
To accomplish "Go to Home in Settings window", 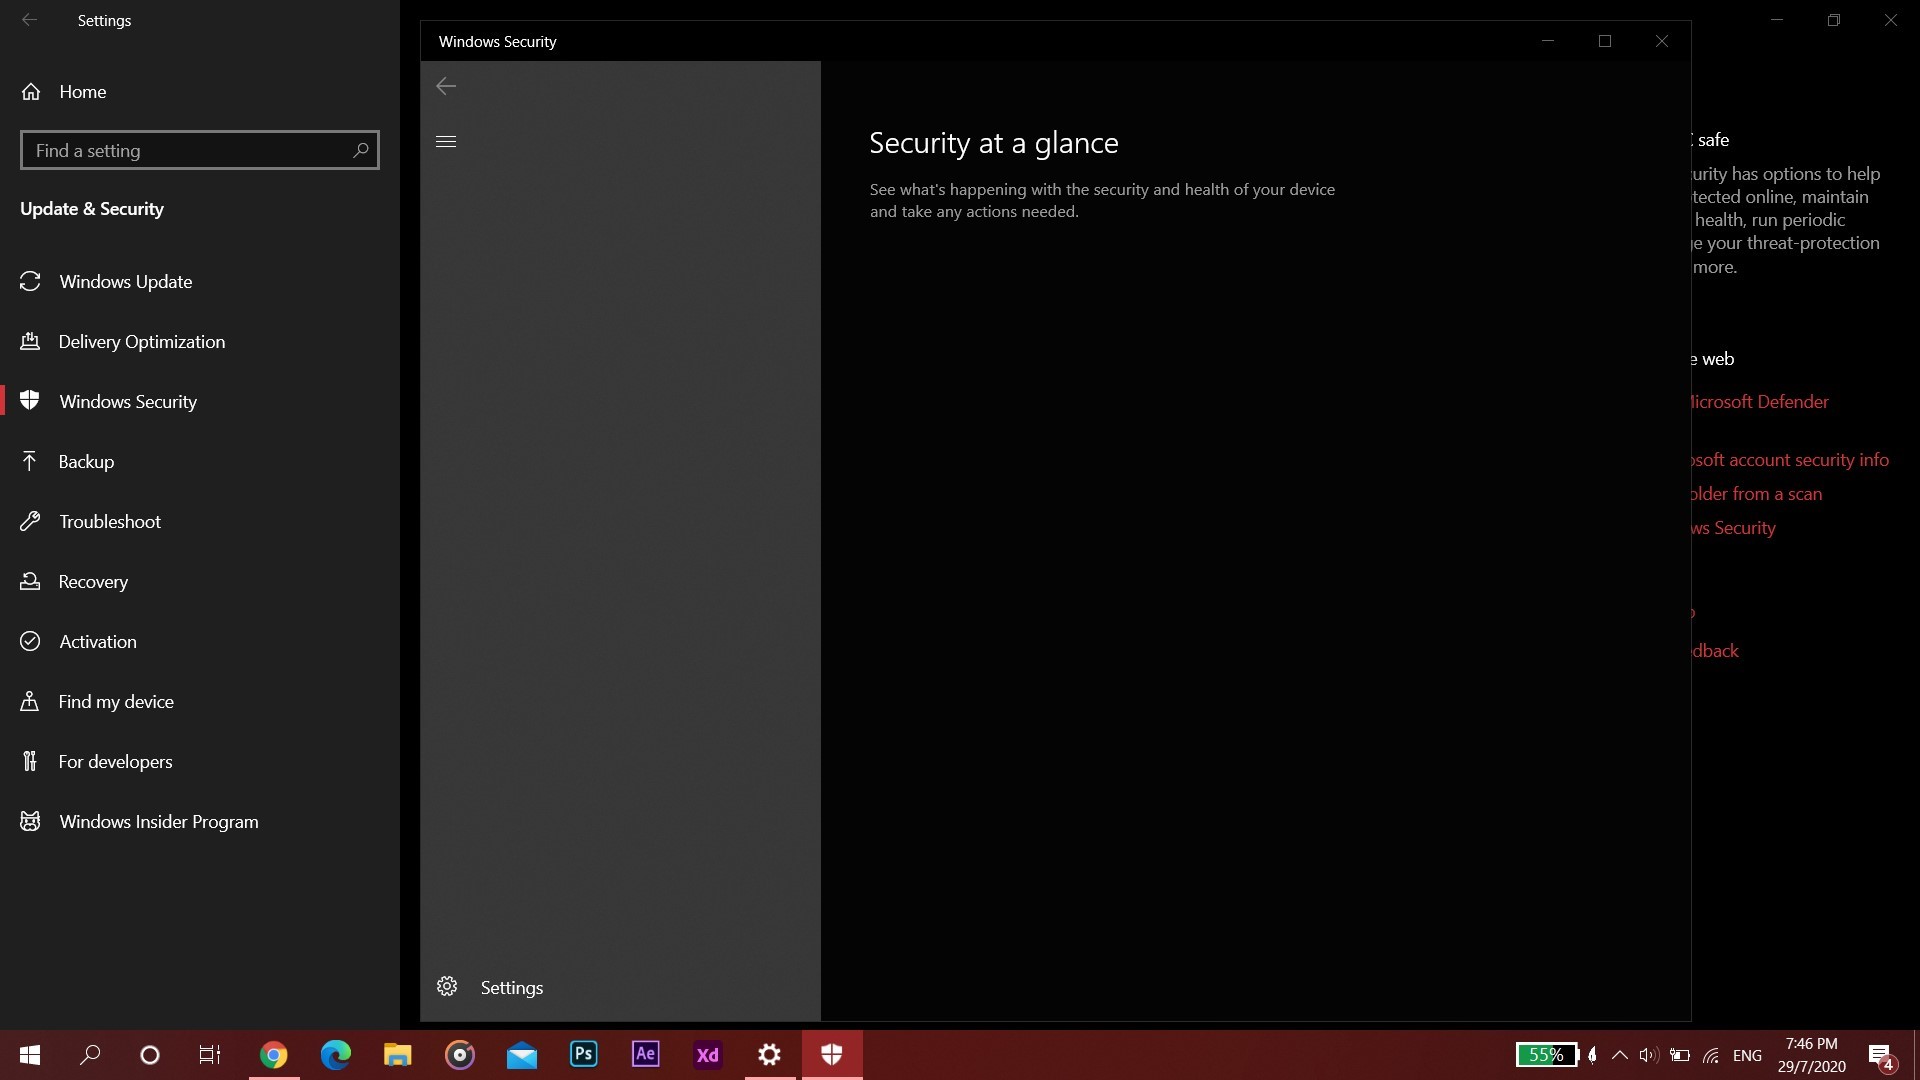I will pyautogui.click(x=200, y=91).
